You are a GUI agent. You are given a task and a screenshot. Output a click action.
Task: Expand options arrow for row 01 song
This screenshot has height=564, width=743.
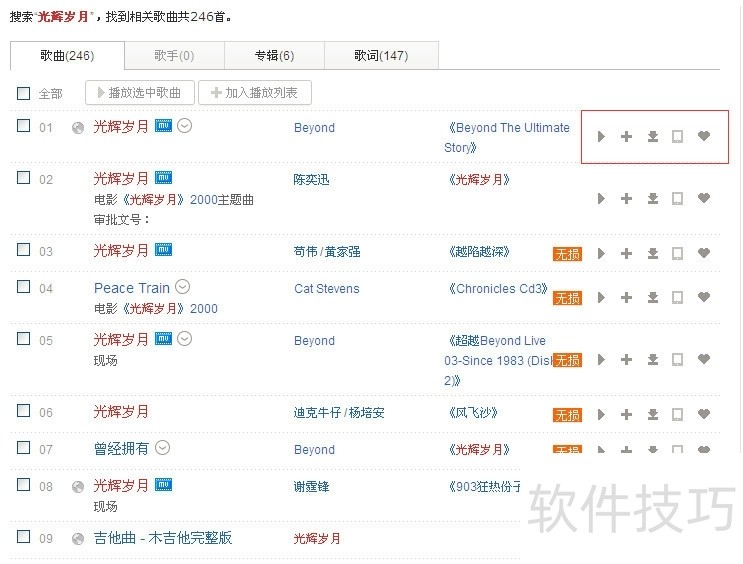click(x=184, y=126)
